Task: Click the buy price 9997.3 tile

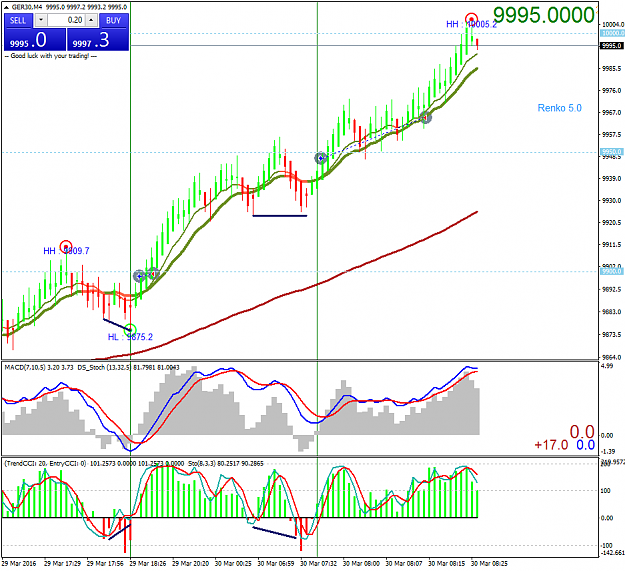Action: tap(98, 40)
